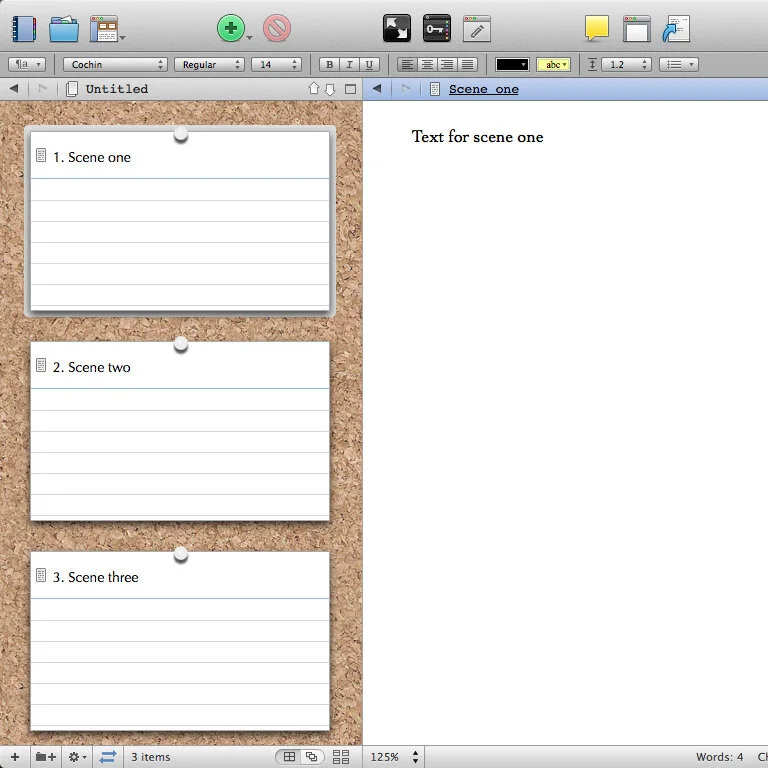The image size is (768, 768).
Task: Toggle Bold formatting
Action: 330,64
